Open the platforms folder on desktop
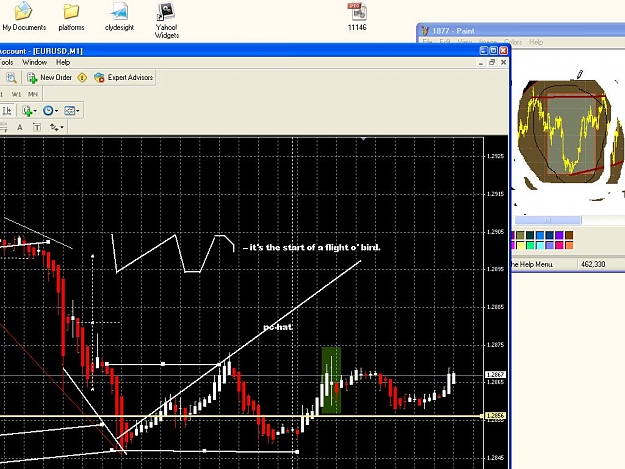 pos(71,17)
